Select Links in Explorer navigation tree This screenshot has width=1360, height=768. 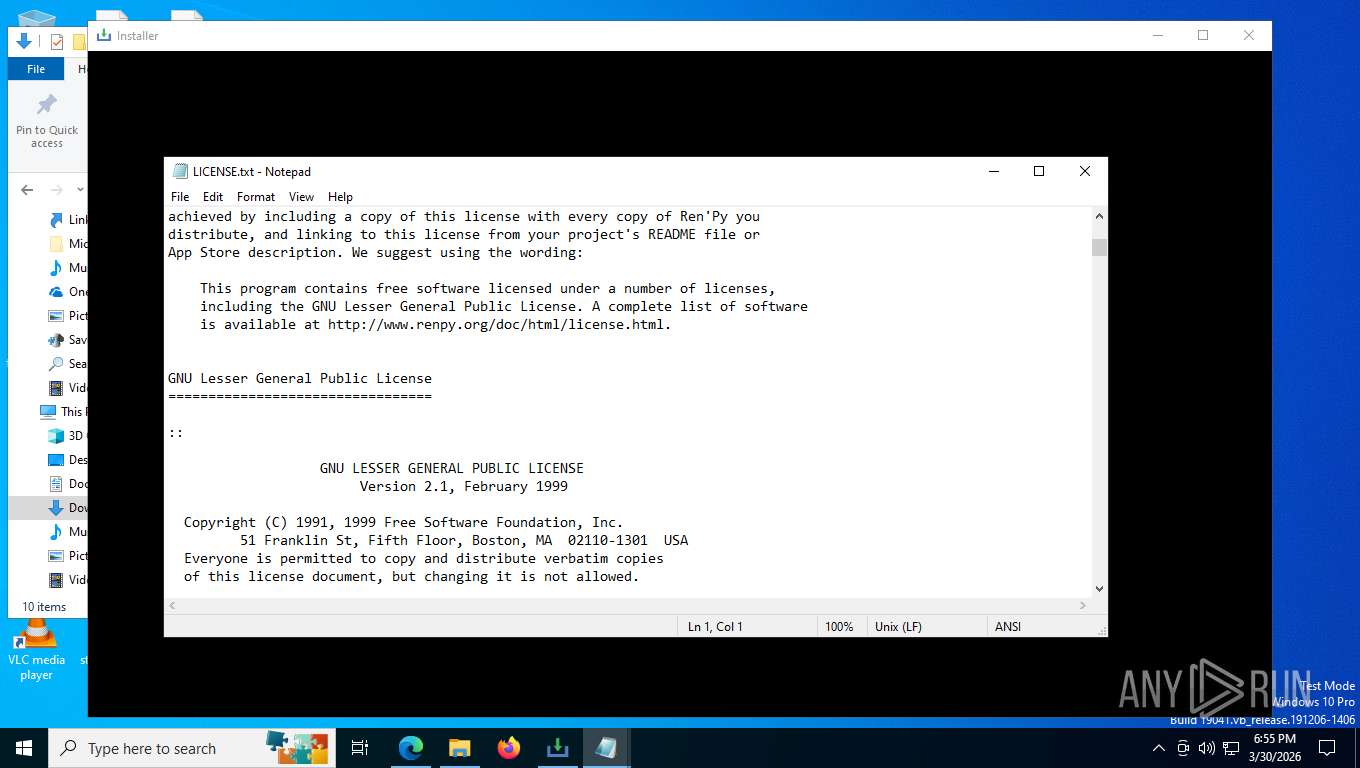coord(68,220)
